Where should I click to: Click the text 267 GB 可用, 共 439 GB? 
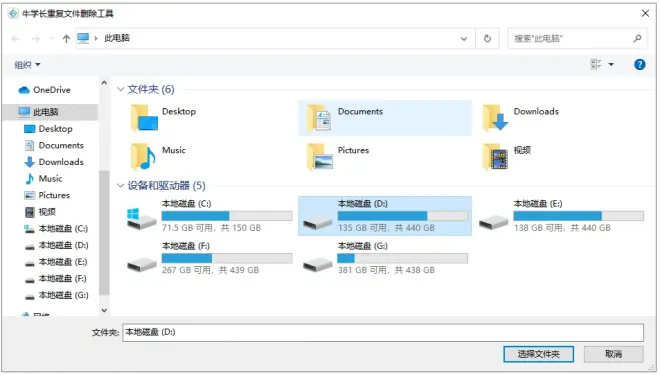[210, 270]
